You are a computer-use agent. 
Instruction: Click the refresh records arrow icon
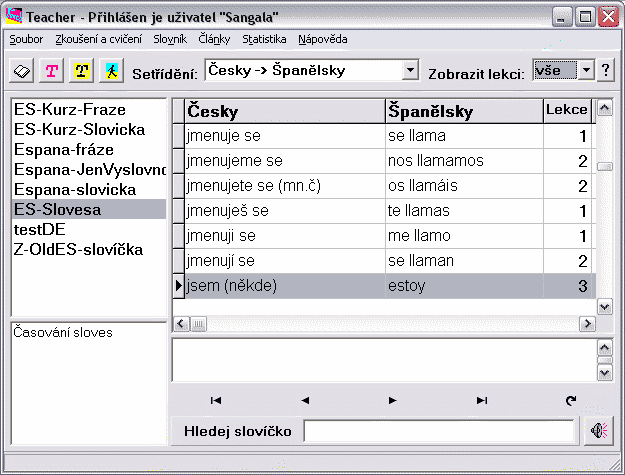coord(571,400)
